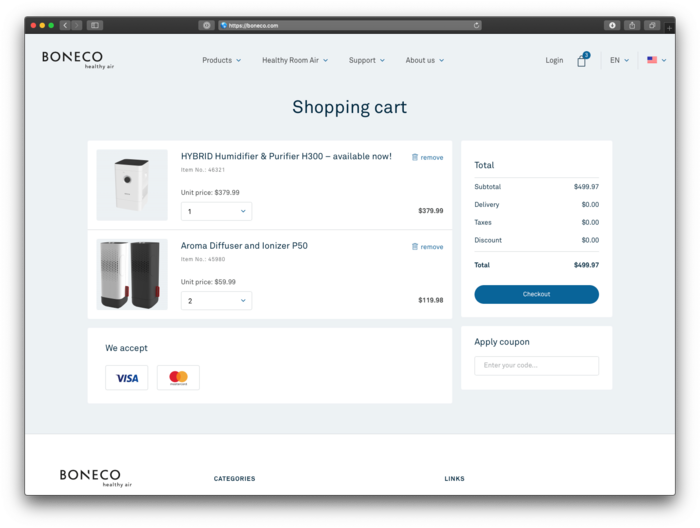Show the Safari sidebar
Image resolution: width=700 pixels, height=528 pixels.
(x=95, y=25)
